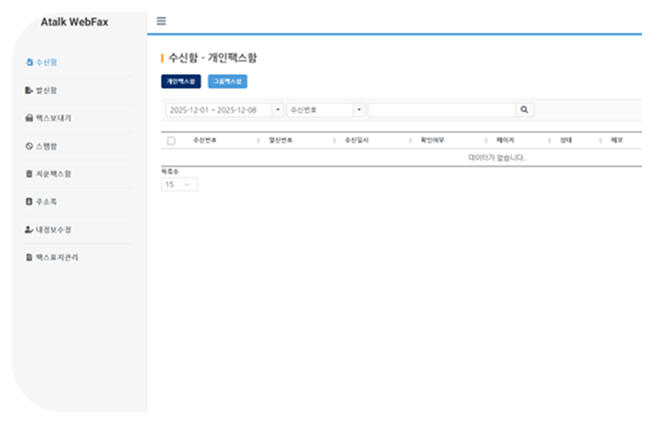The image size is (654, 424).
Task: Open the 스팸함 spam box icon
Action: tap(29, 146)
